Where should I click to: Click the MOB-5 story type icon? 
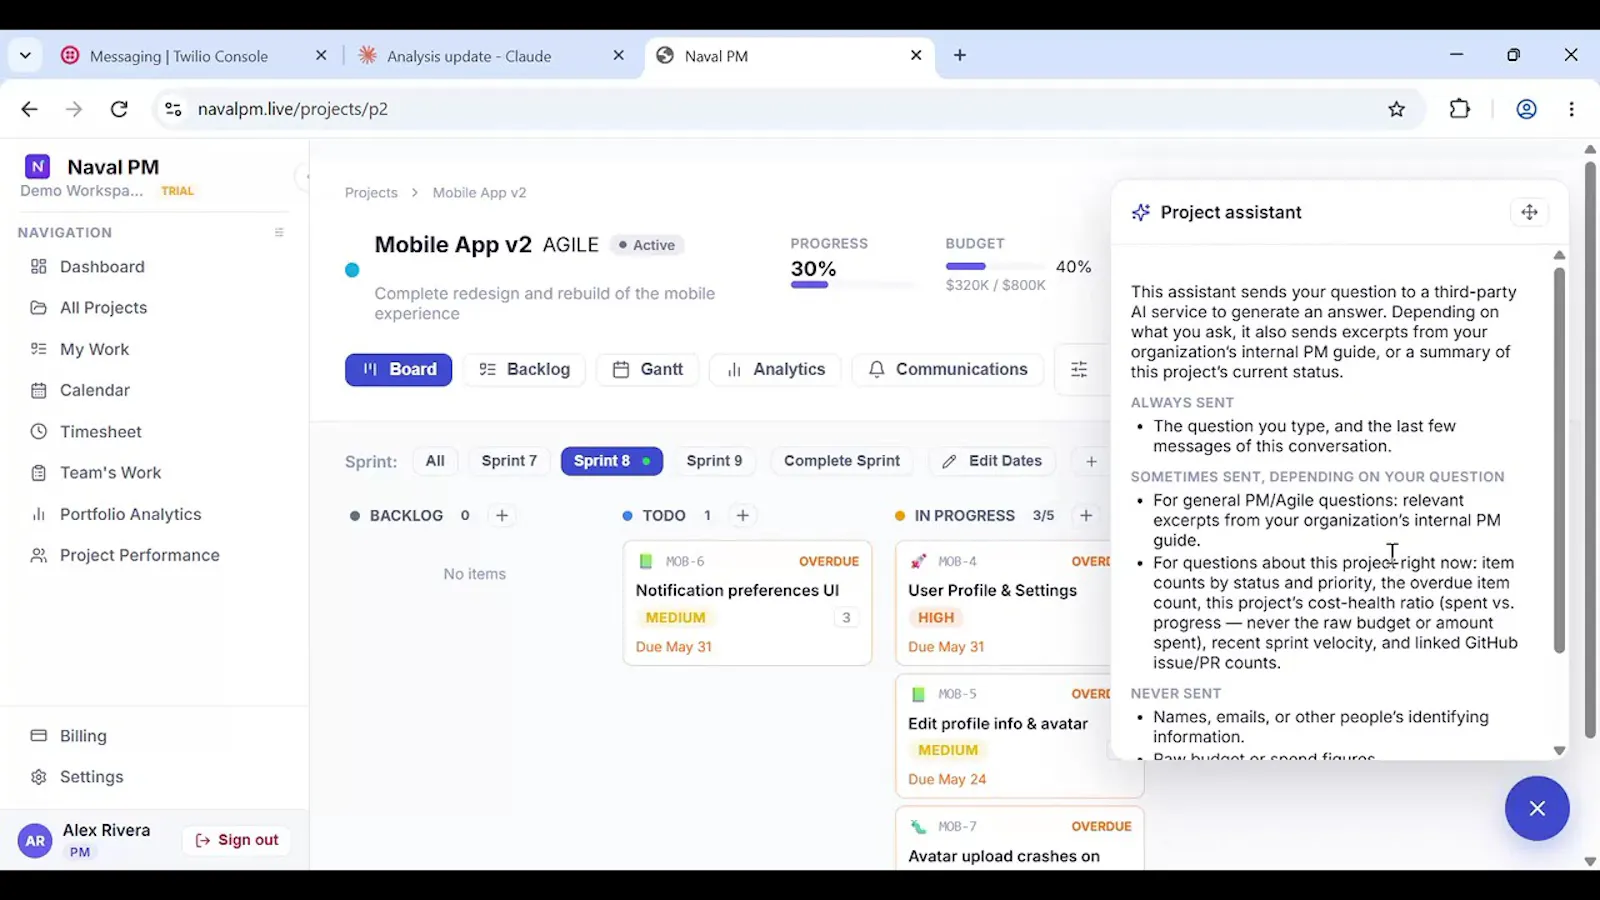[918, 694]
